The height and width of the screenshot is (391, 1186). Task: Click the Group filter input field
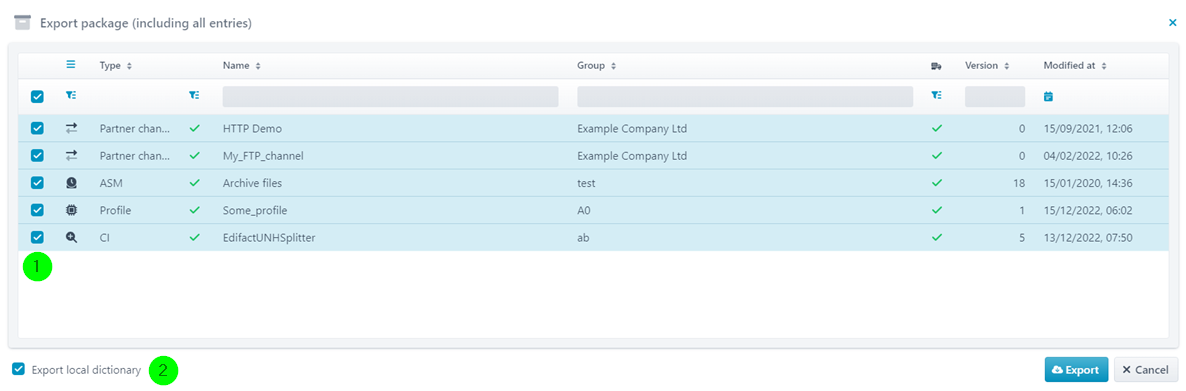click(745, 97)
